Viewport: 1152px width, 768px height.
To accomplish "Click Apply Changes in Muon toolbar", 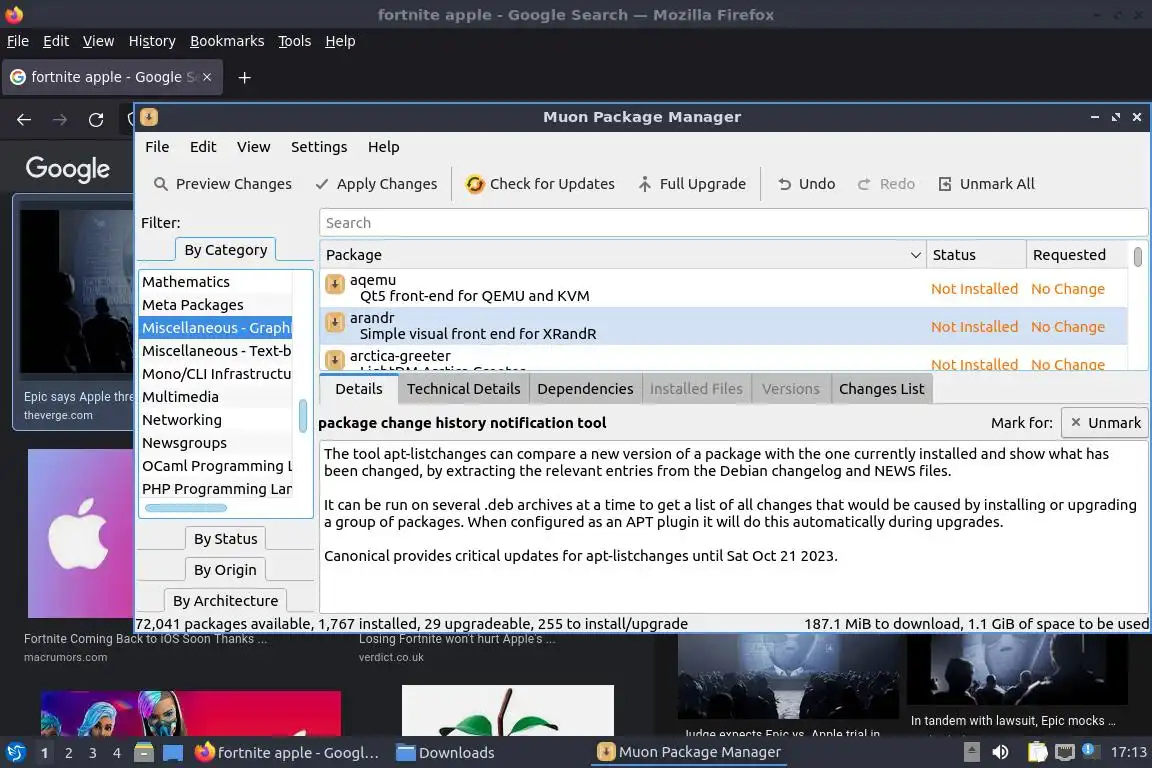I will tap(376, 184).
